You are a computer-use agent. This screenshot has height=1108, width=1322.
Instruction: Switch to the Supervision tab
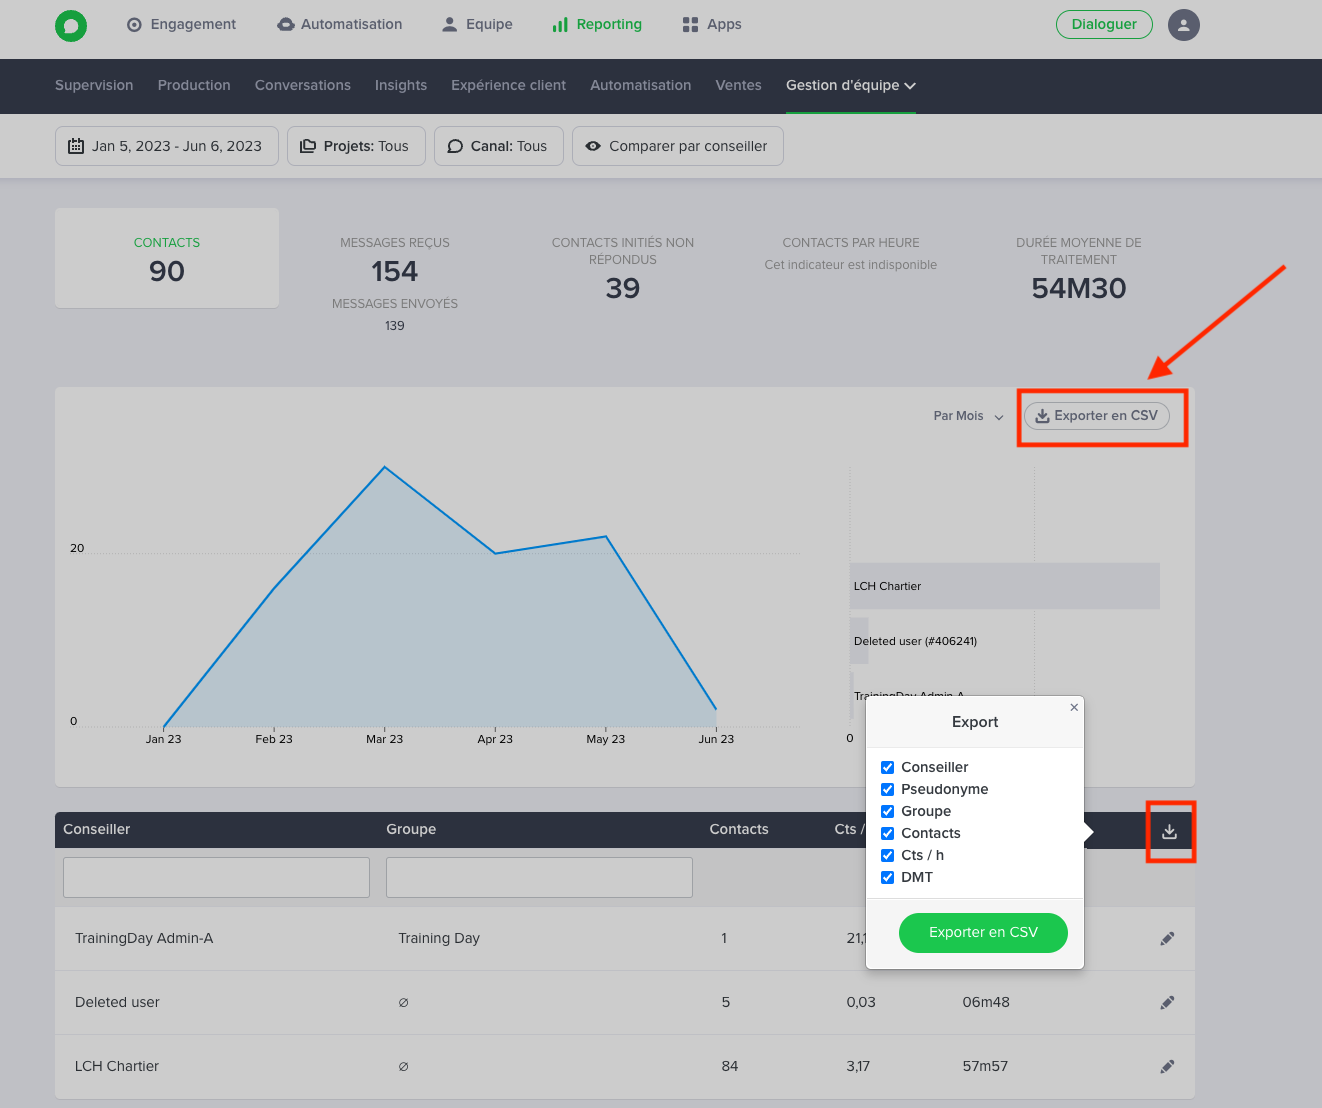(x=94, y=85)
